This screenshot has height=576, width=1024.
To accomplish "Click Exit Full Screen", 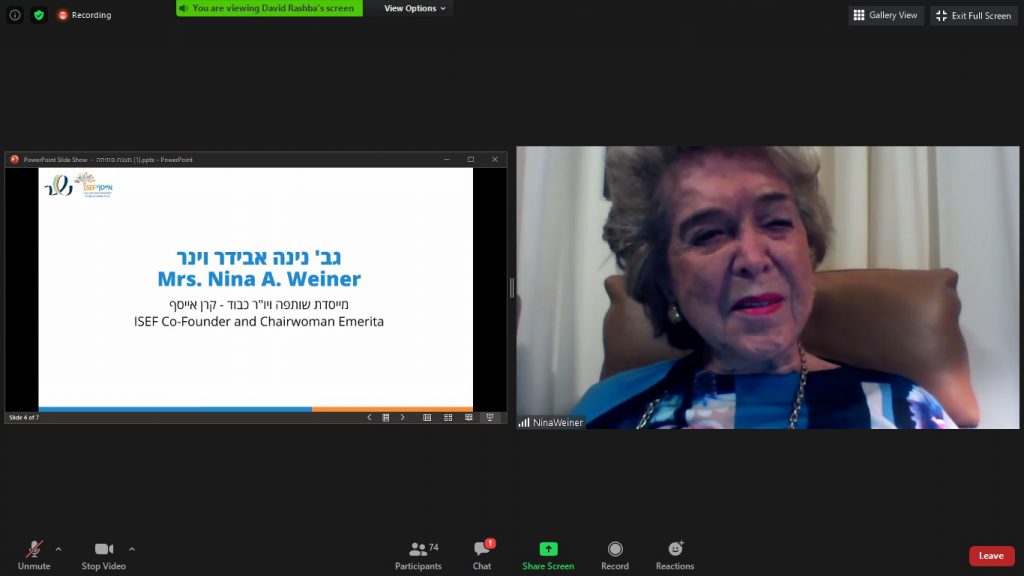I will 974,15.
